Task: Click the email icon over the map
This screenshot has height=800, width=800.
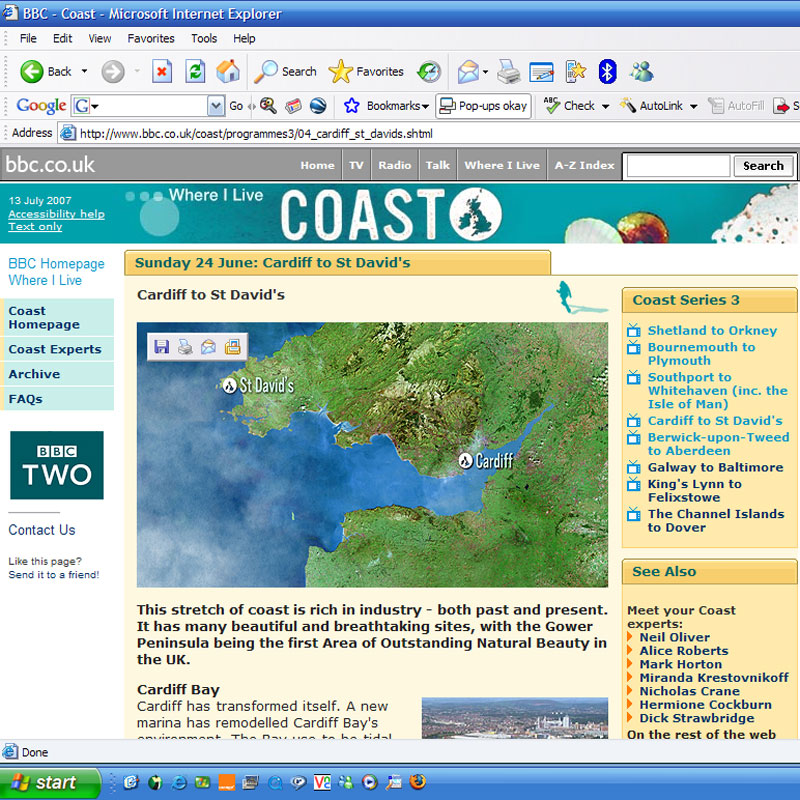Action: [x=208, y=347]
